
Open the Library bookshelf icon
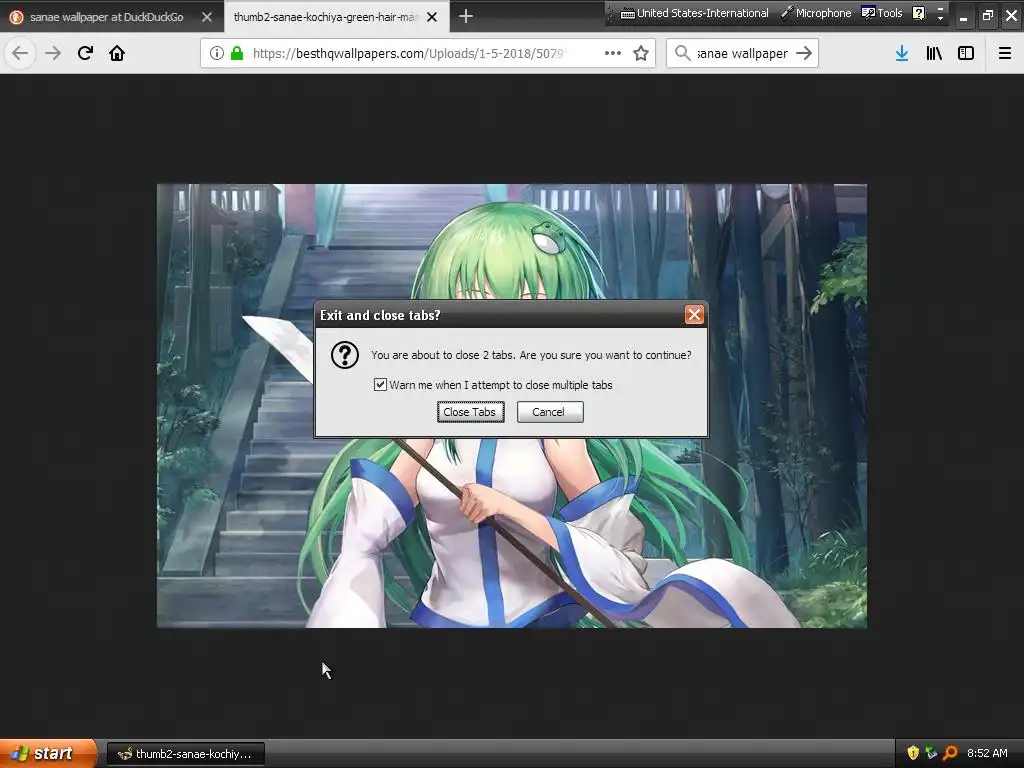tap(934, 53)
